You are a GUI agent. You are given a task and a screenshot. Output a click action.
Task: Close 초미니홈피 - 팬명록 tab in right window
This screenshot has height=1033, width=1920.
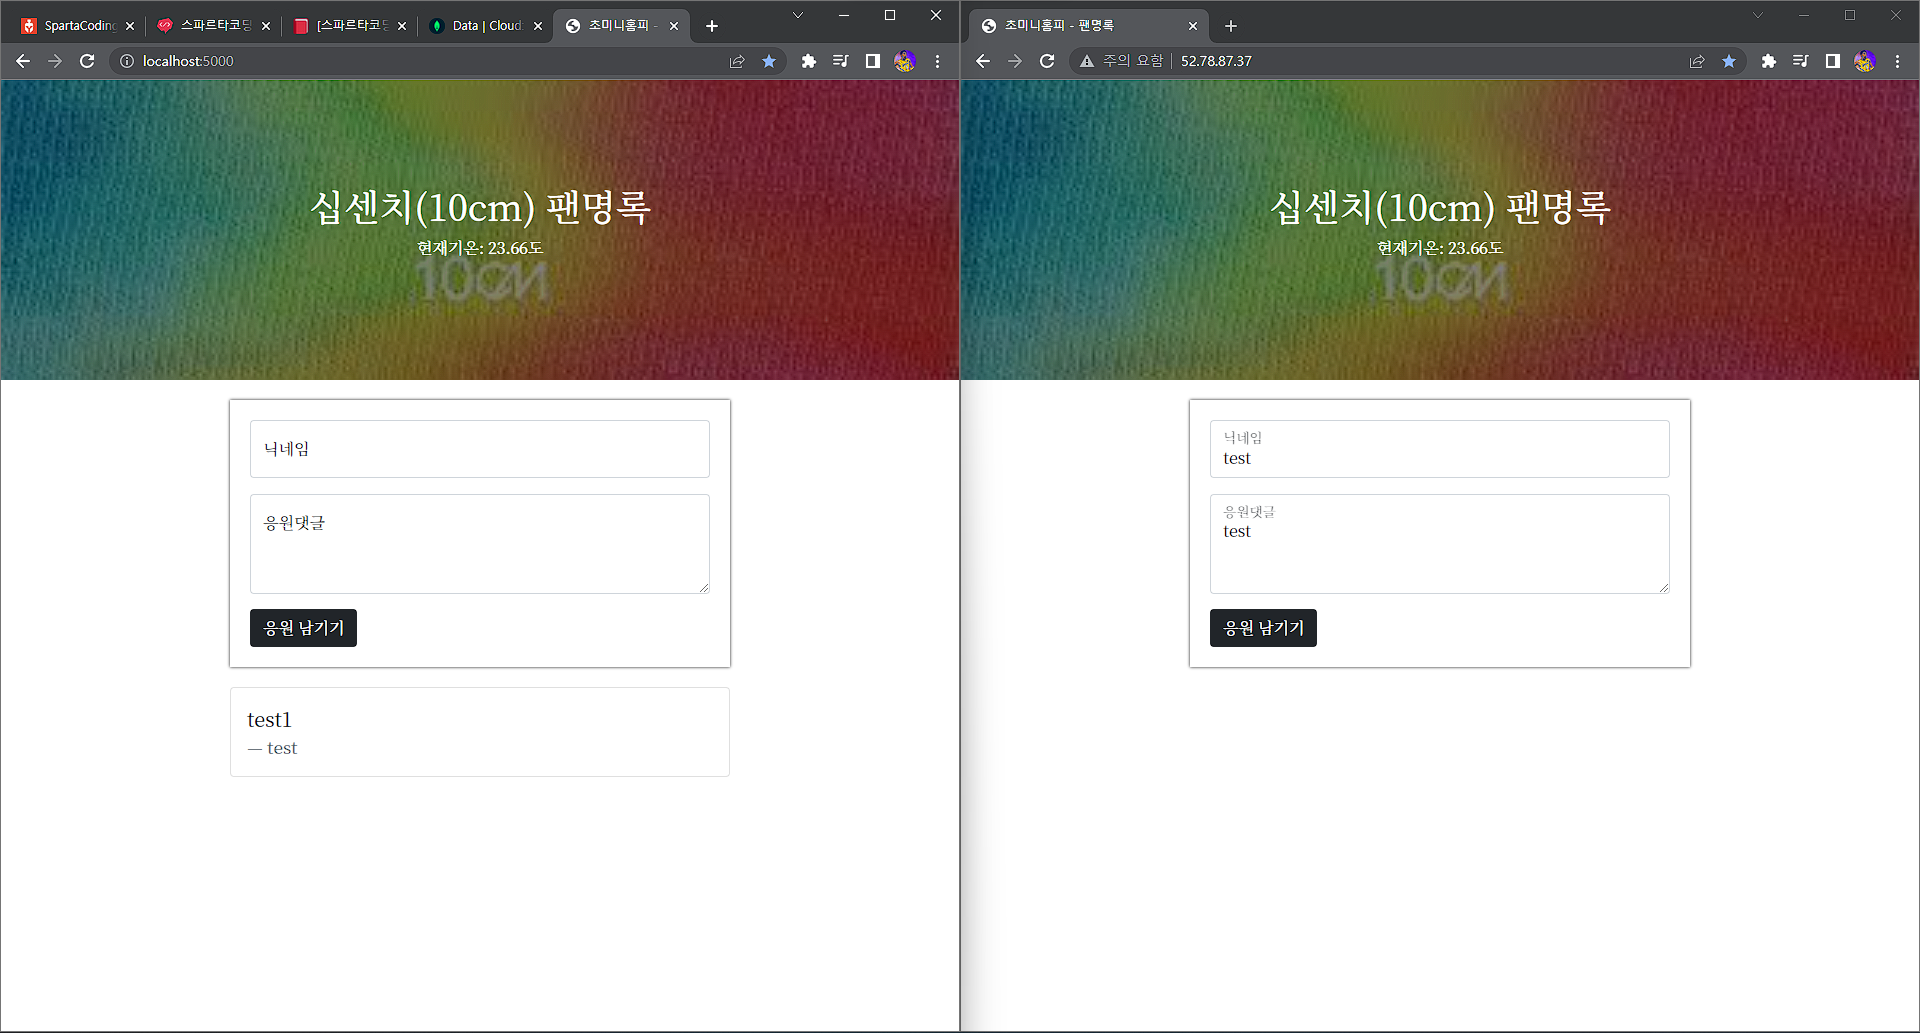tap(1193, 26)
